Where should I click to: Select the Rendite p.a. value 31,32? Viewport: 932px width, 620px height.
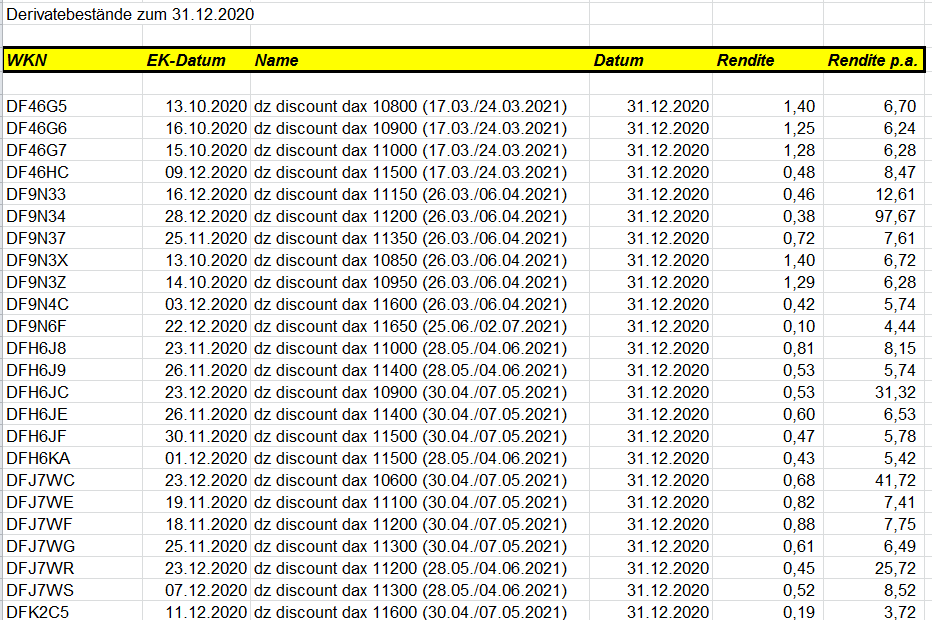(x=895, y=392)
